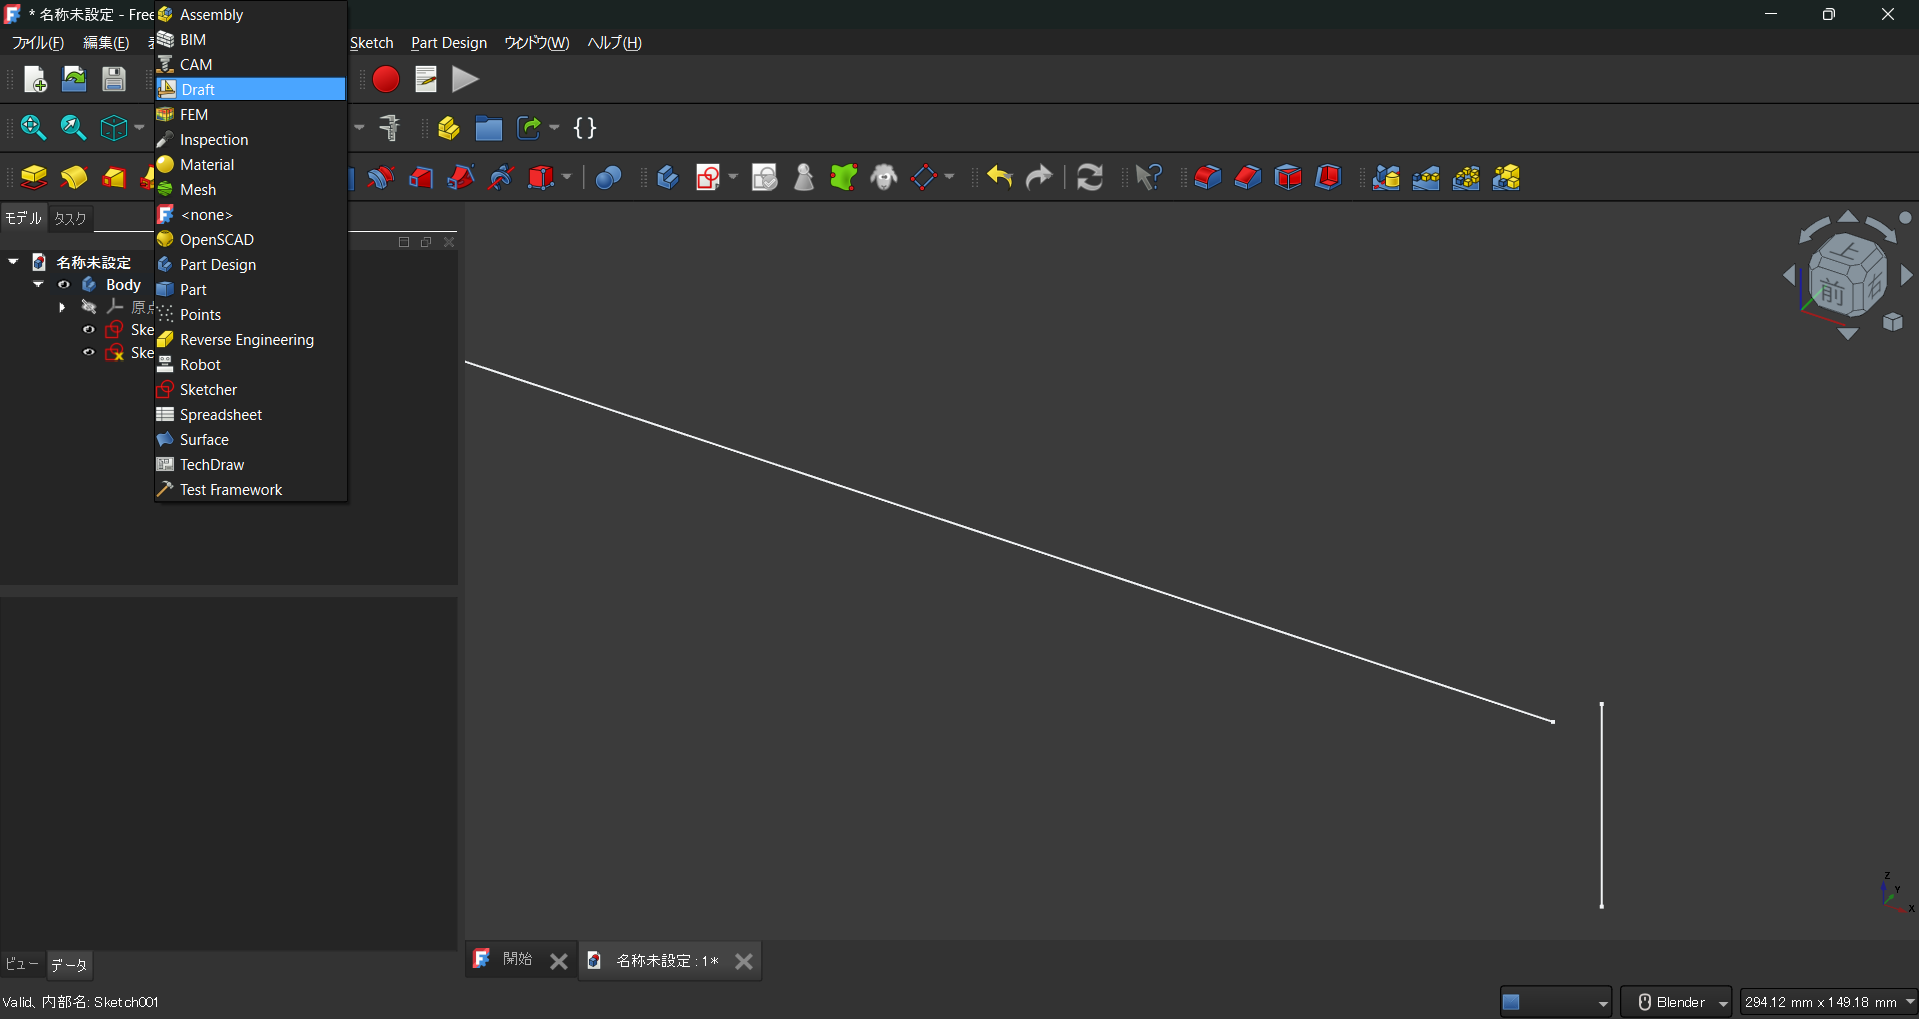1919x1019 pixels.
Task: Undo the last action
Action: coord(1000,178)
